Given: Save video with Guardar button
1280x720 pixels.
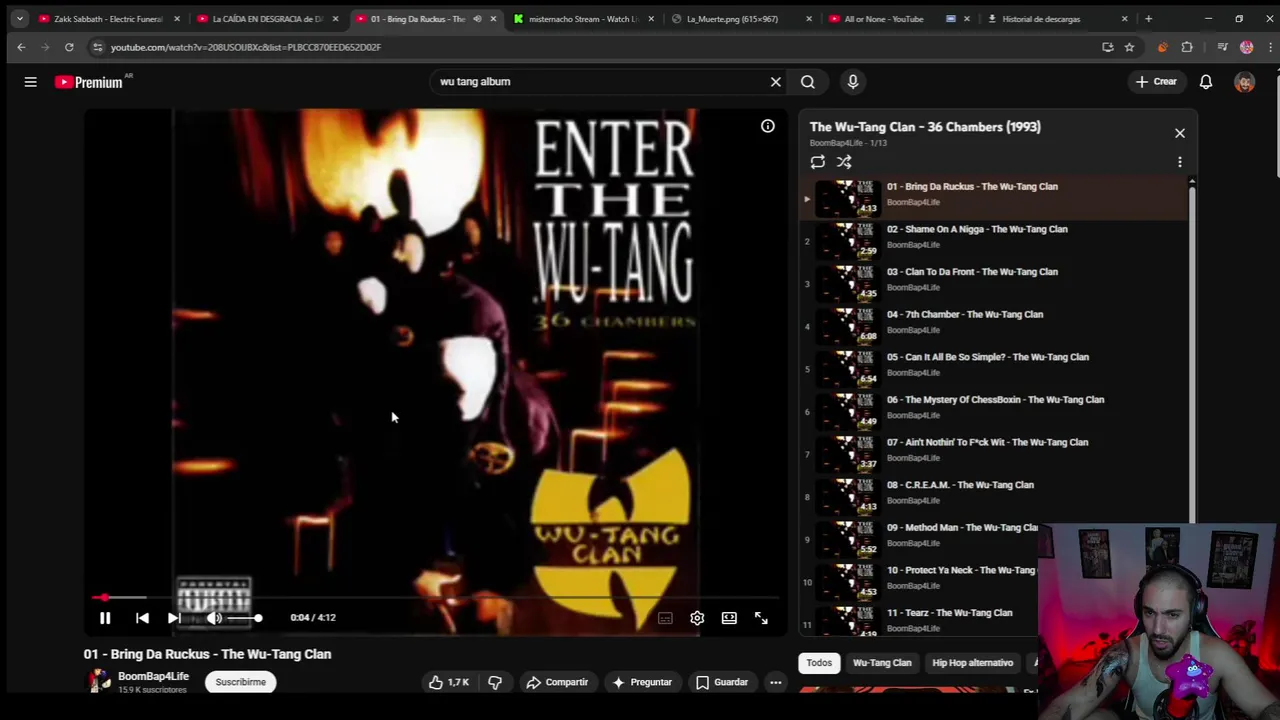Looking at the screenshot, I should click(x=722, y=682).
